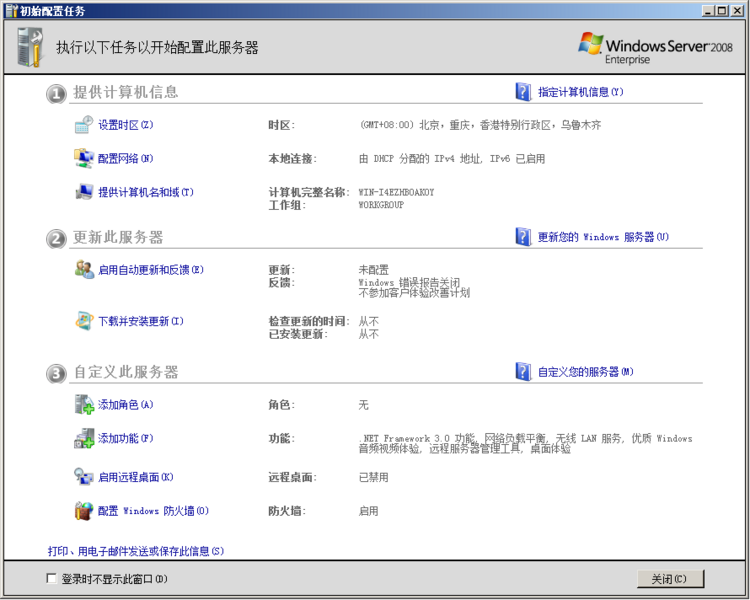Toggle the 登录时不显示此窗口 checkbox
750x600 pixels.
(x=51, y=578)
